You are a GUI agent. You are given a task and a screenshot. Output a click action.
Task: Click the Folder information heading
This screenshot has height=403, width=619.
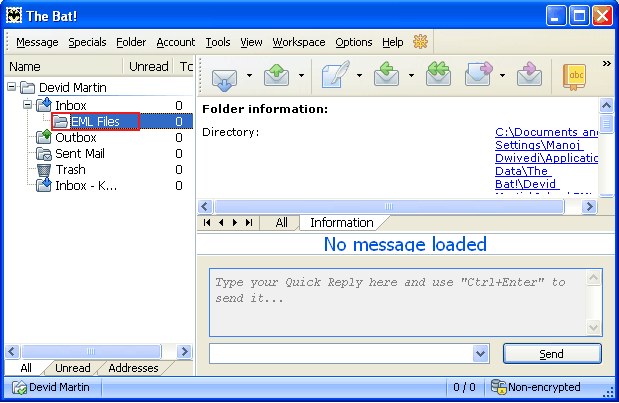(x=265, y=109)
